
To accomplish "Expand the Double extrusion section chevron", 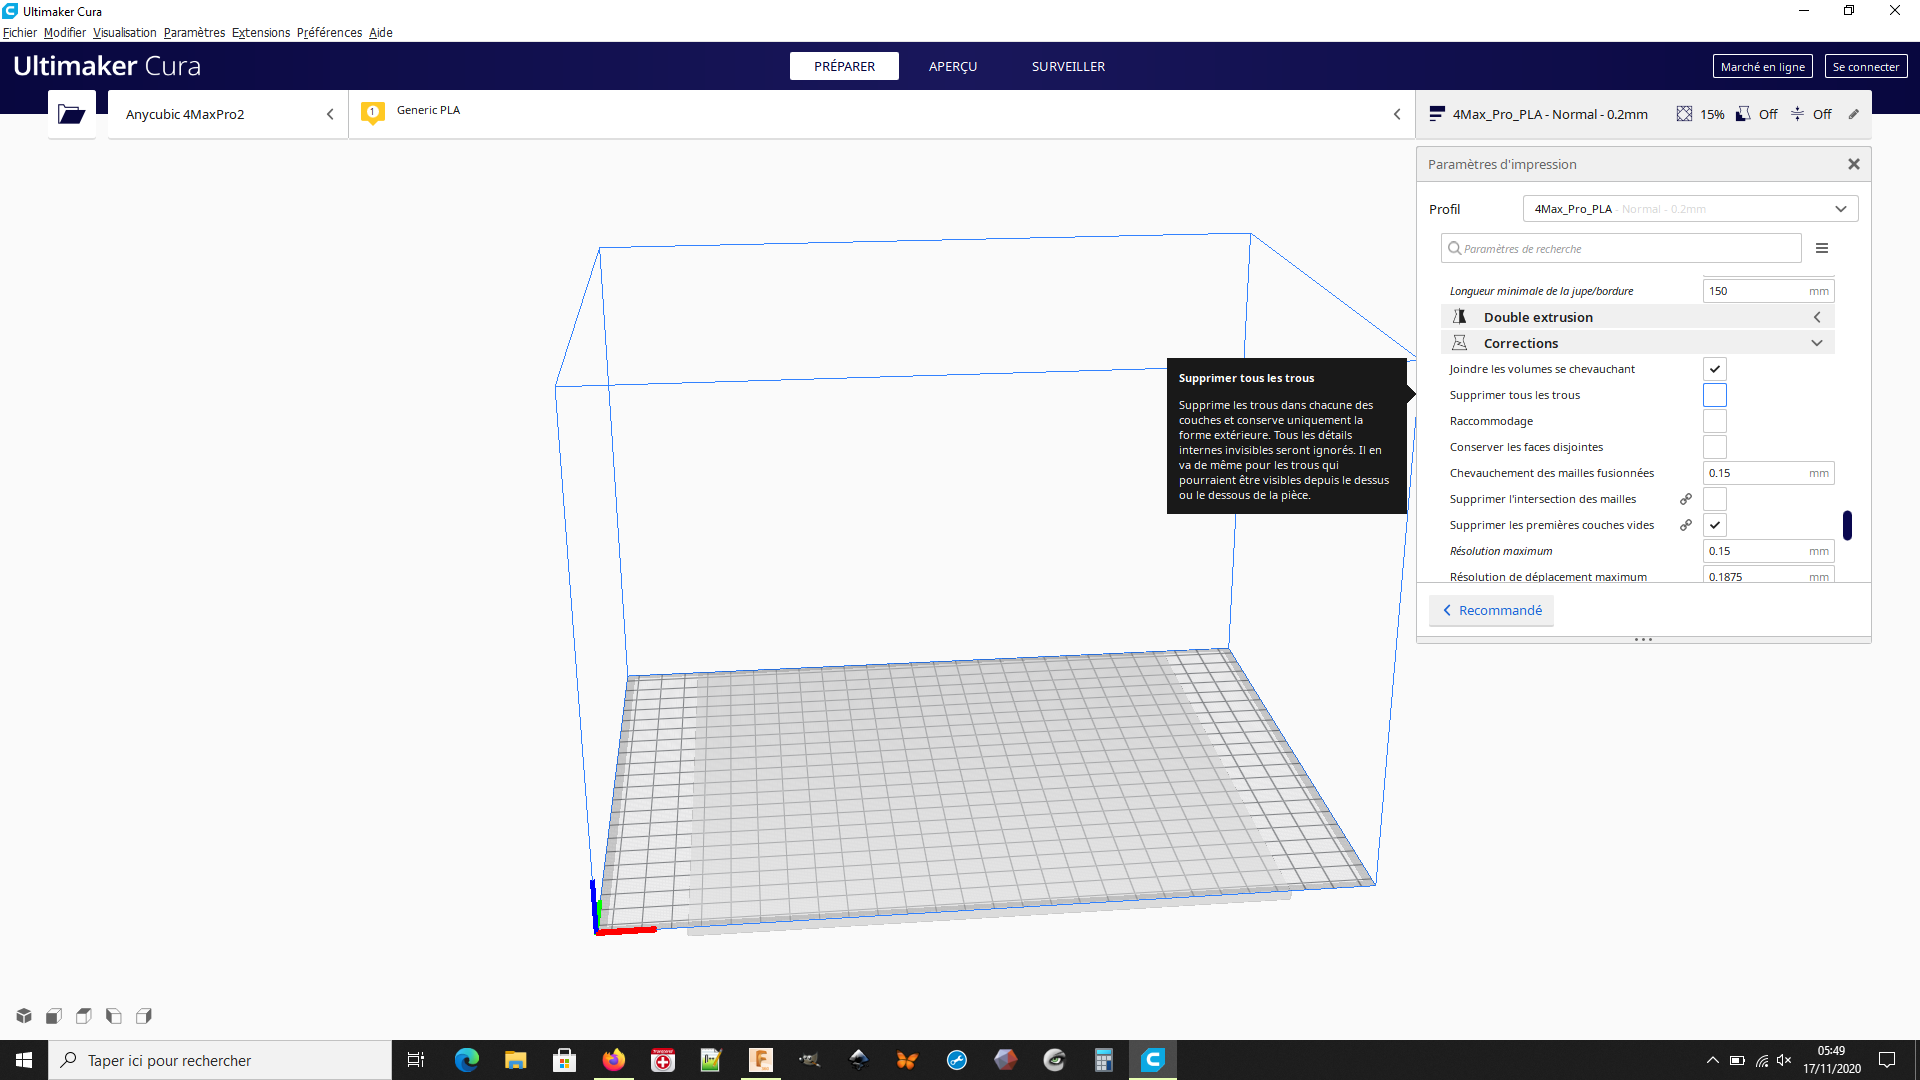I will coord(1817,317).
